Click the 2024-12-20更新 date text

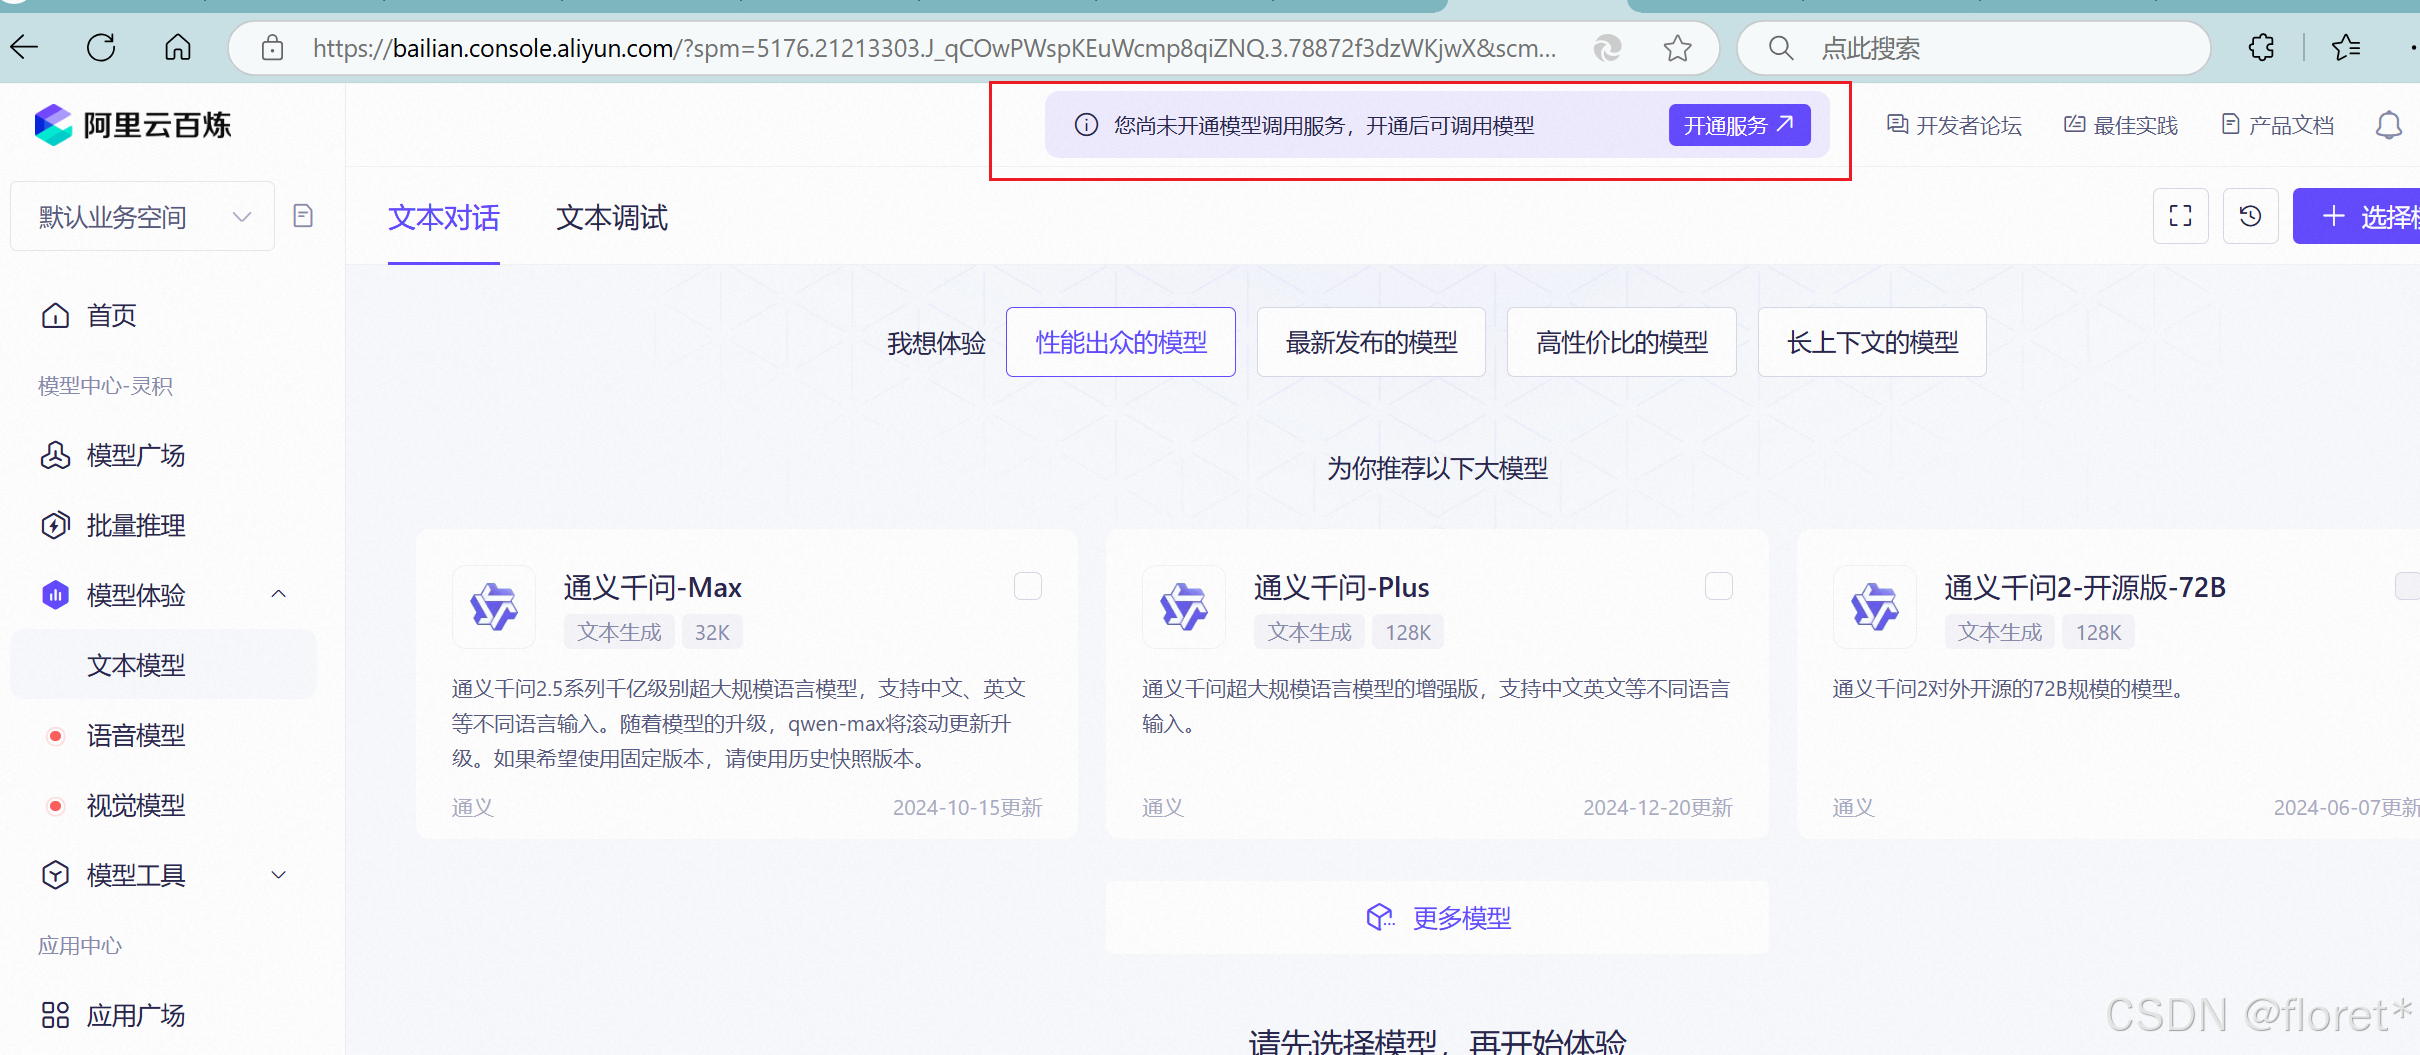tap(1657, 807)
